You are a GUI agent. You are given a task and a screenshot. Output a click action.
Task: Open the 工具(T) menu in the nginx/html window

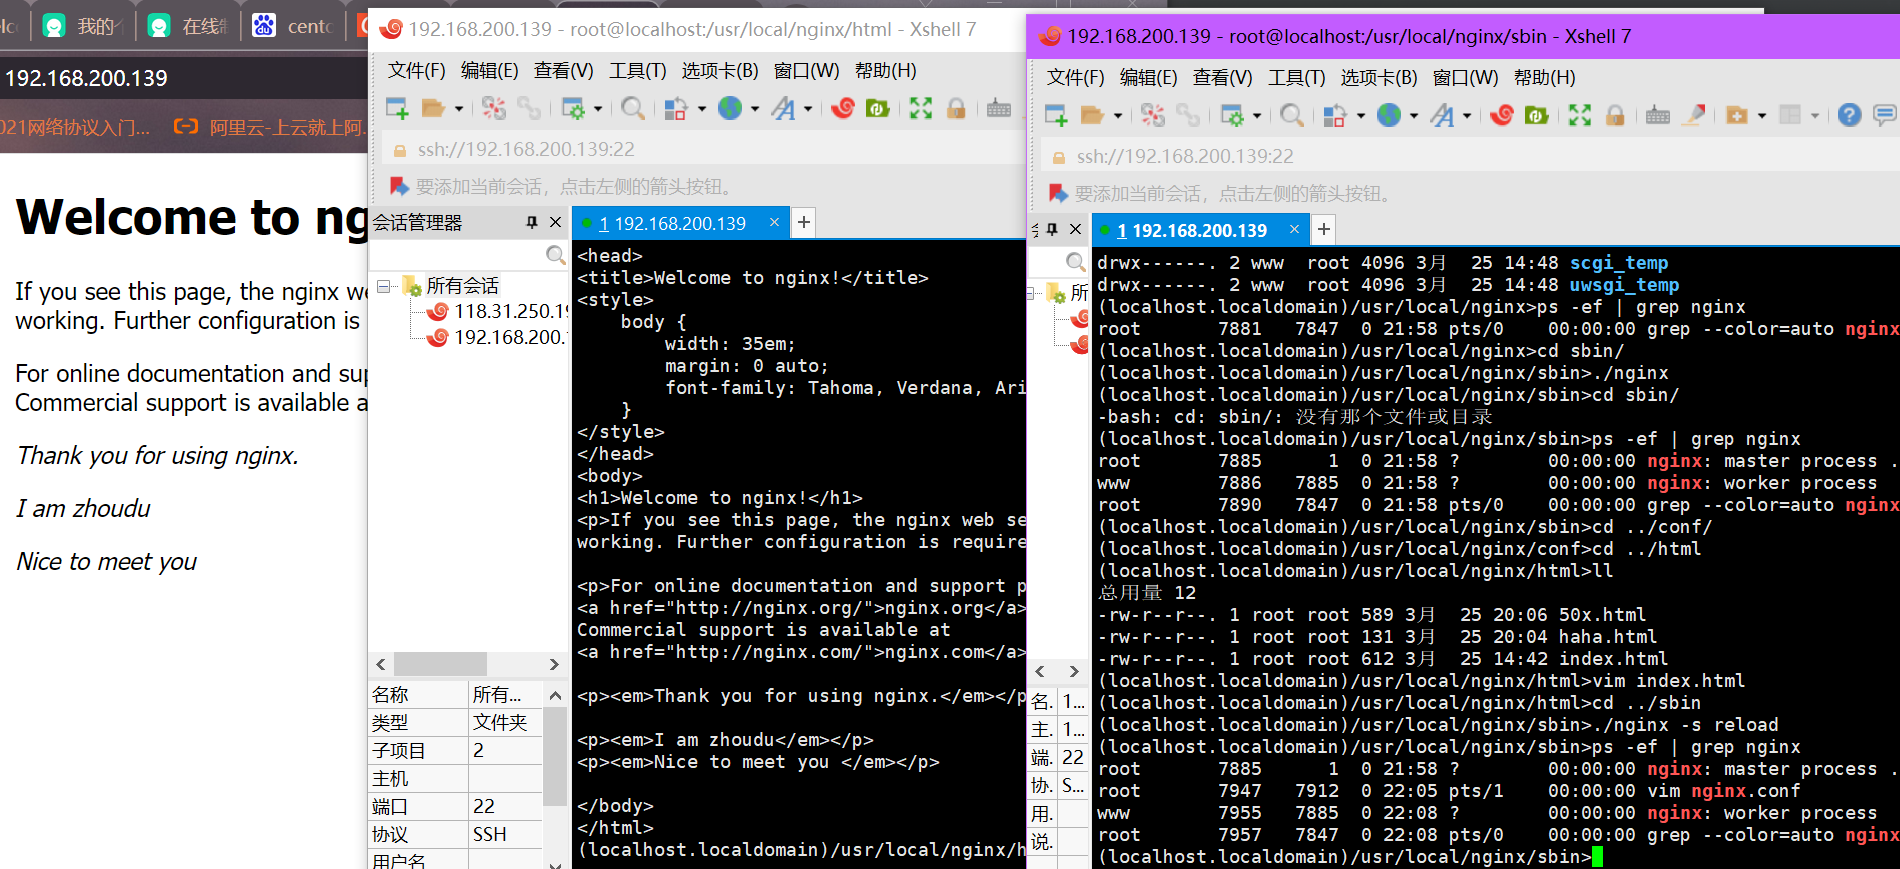click(637, 71)
